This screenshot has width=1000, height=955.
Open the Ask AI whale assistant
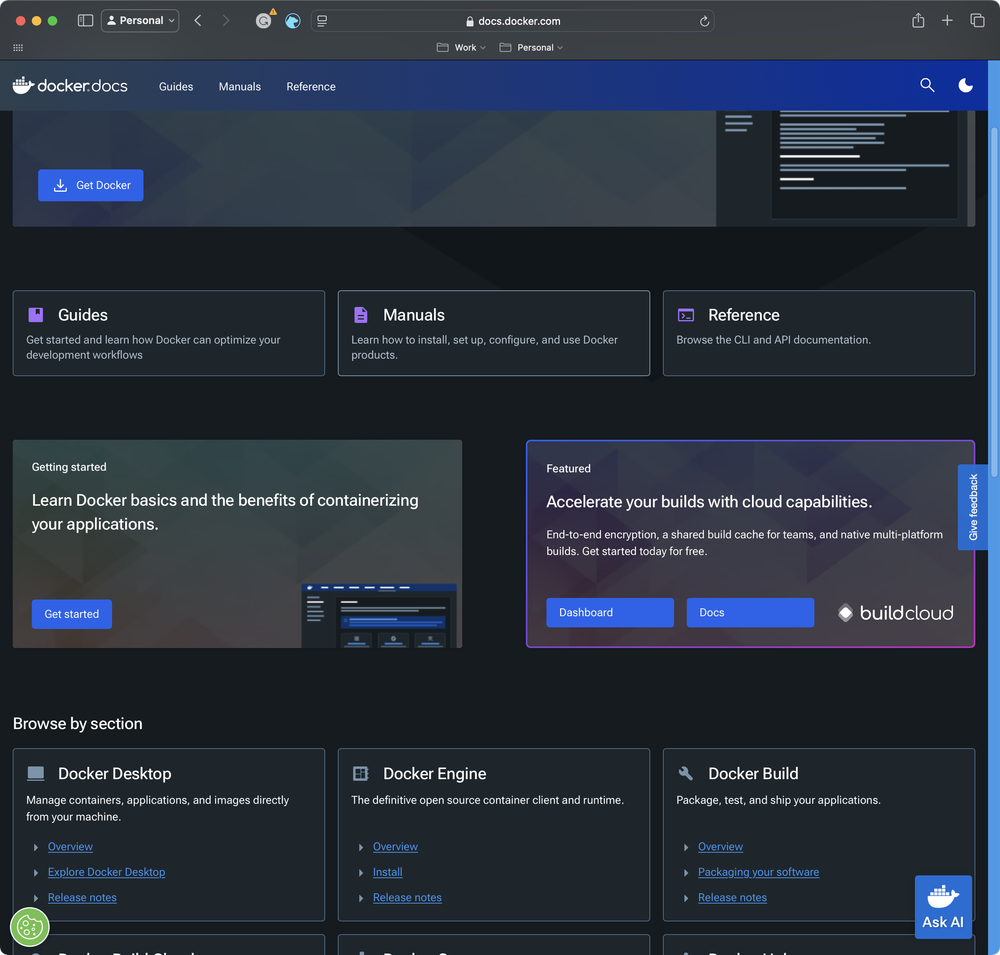pyautogui.click(x=943, y=907)
